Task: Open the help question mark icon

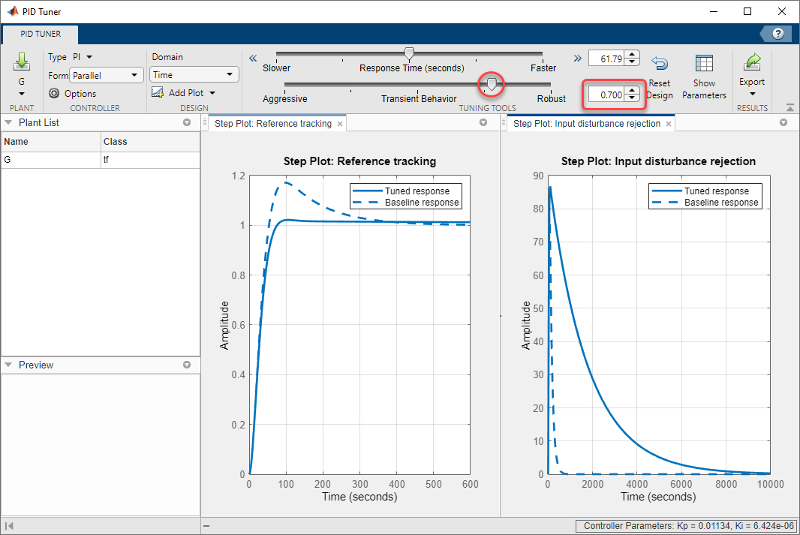Action: (778, 34)
